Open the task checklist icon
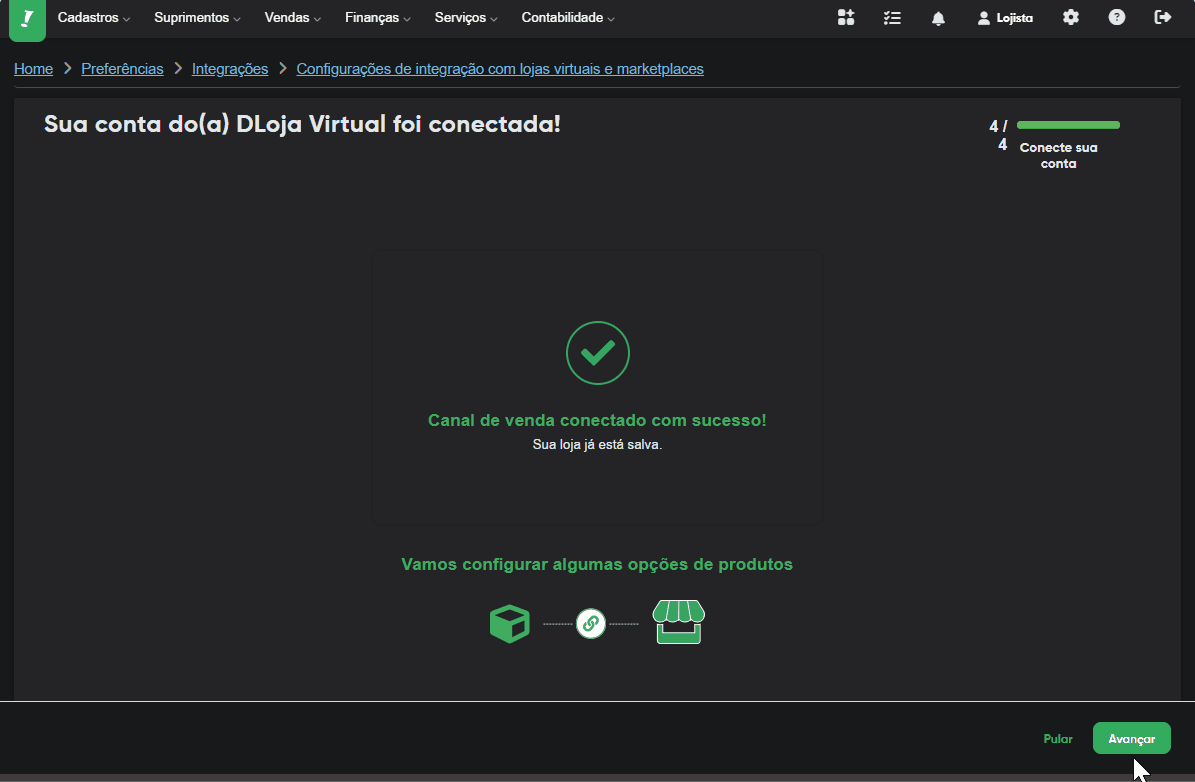Image resolution: width=1195 pixels, height=782 pixels. (x=892, y=18)
